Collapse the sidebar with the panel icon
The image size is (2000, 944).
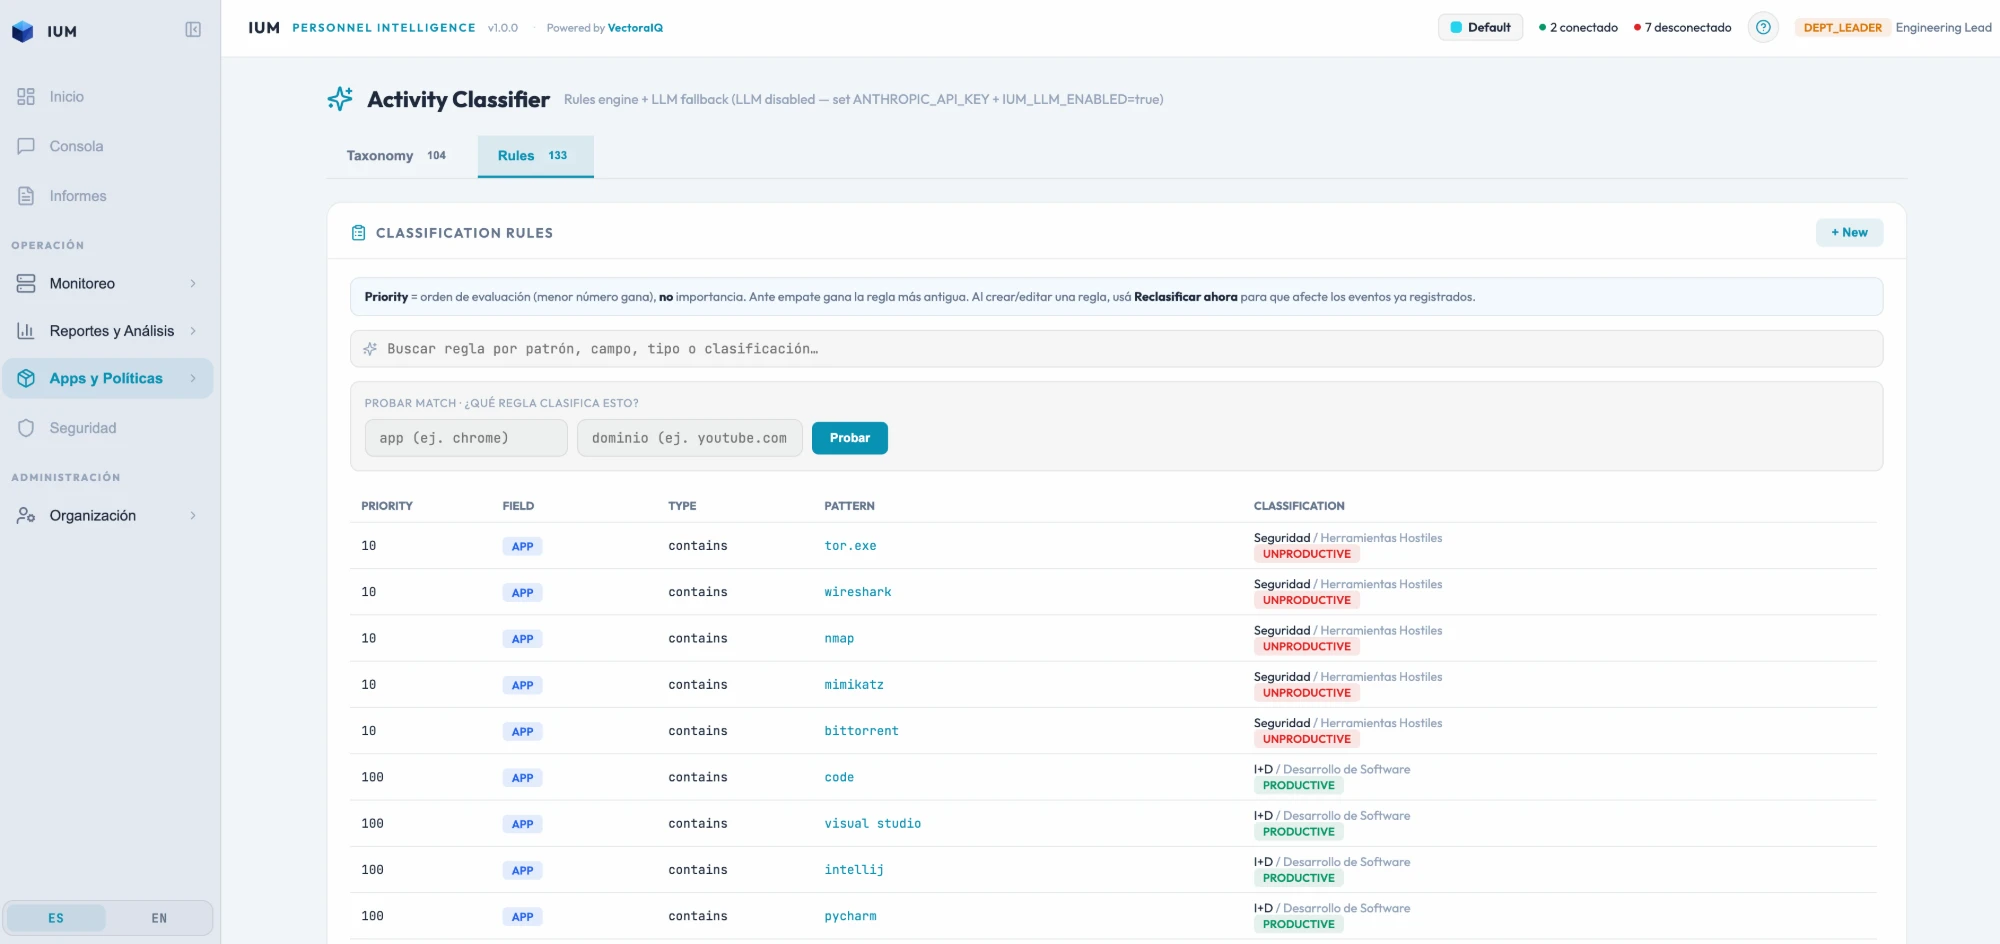coord(193,30)
